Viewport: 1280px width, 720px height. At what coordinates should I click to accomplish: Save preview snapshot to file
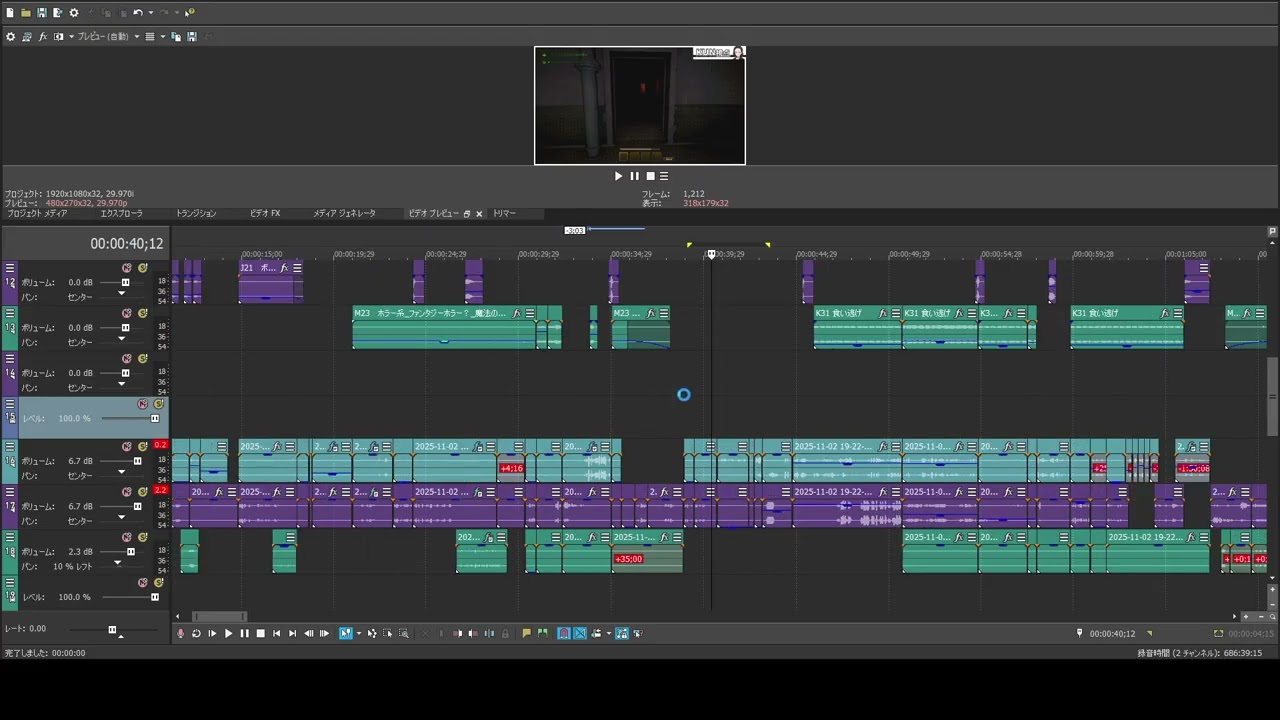[192, 37]
